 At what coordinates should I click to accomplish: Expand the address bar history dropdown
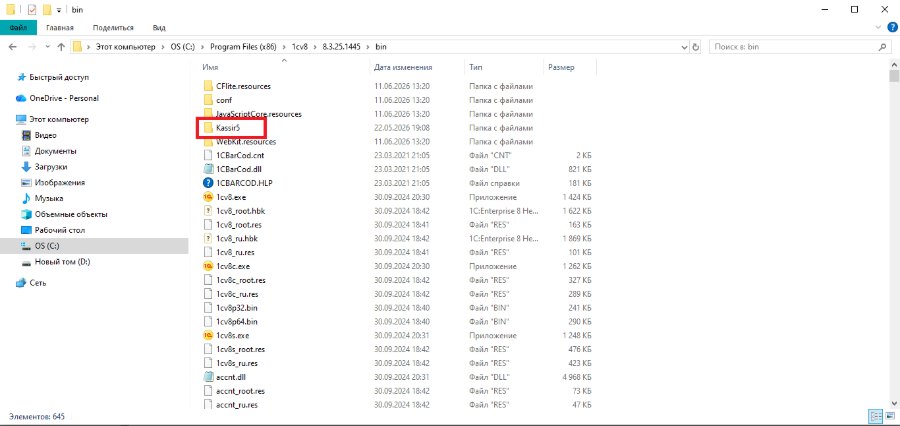[684, 47]
